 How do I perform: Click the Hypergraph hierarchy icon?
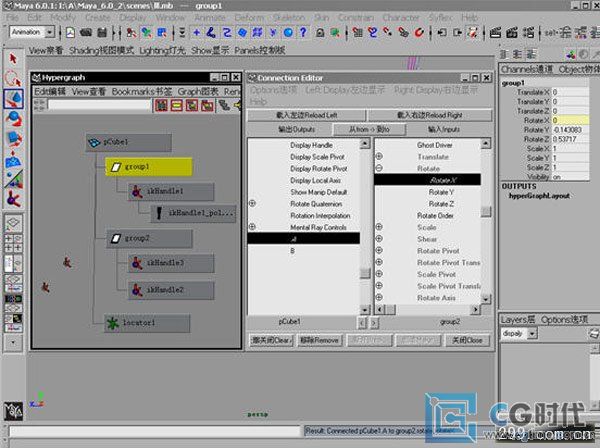point(224,105)
